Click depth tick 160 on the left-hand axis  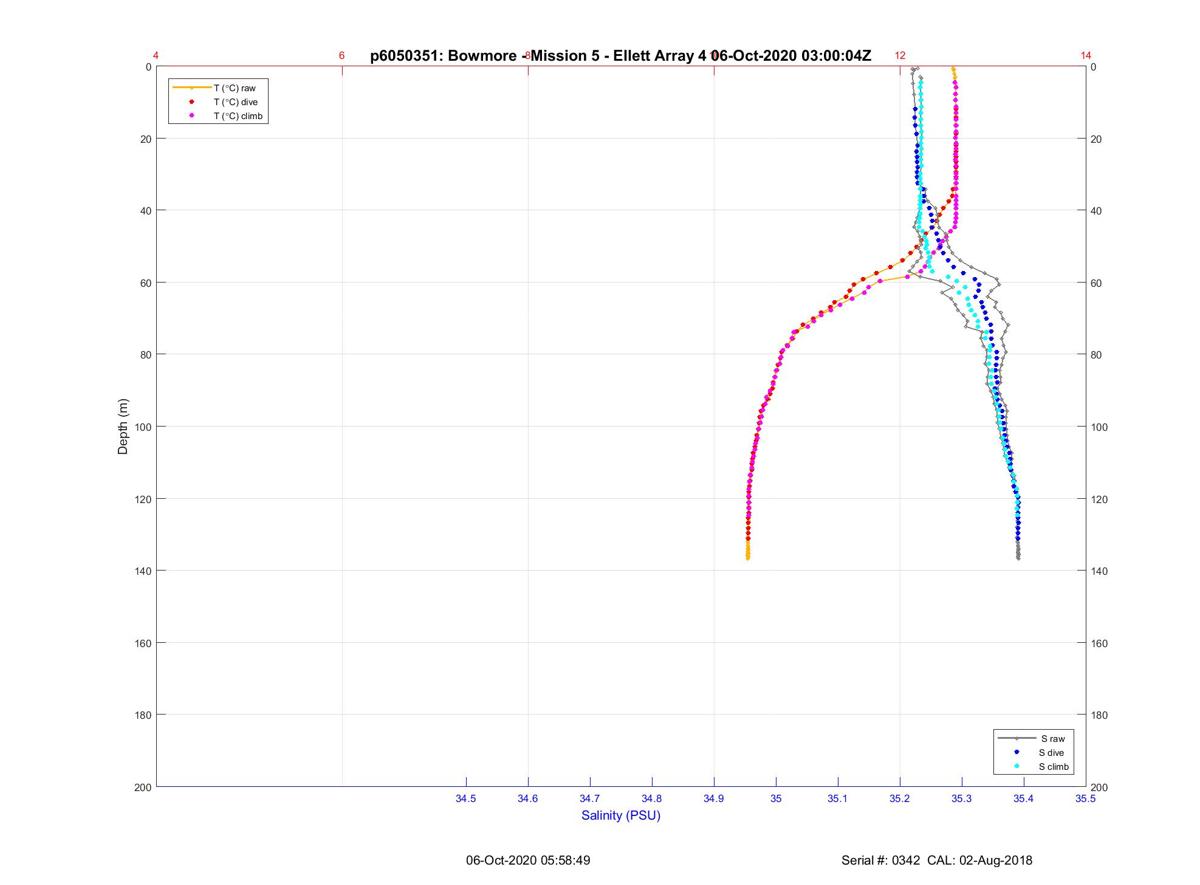tap(142, 643)
